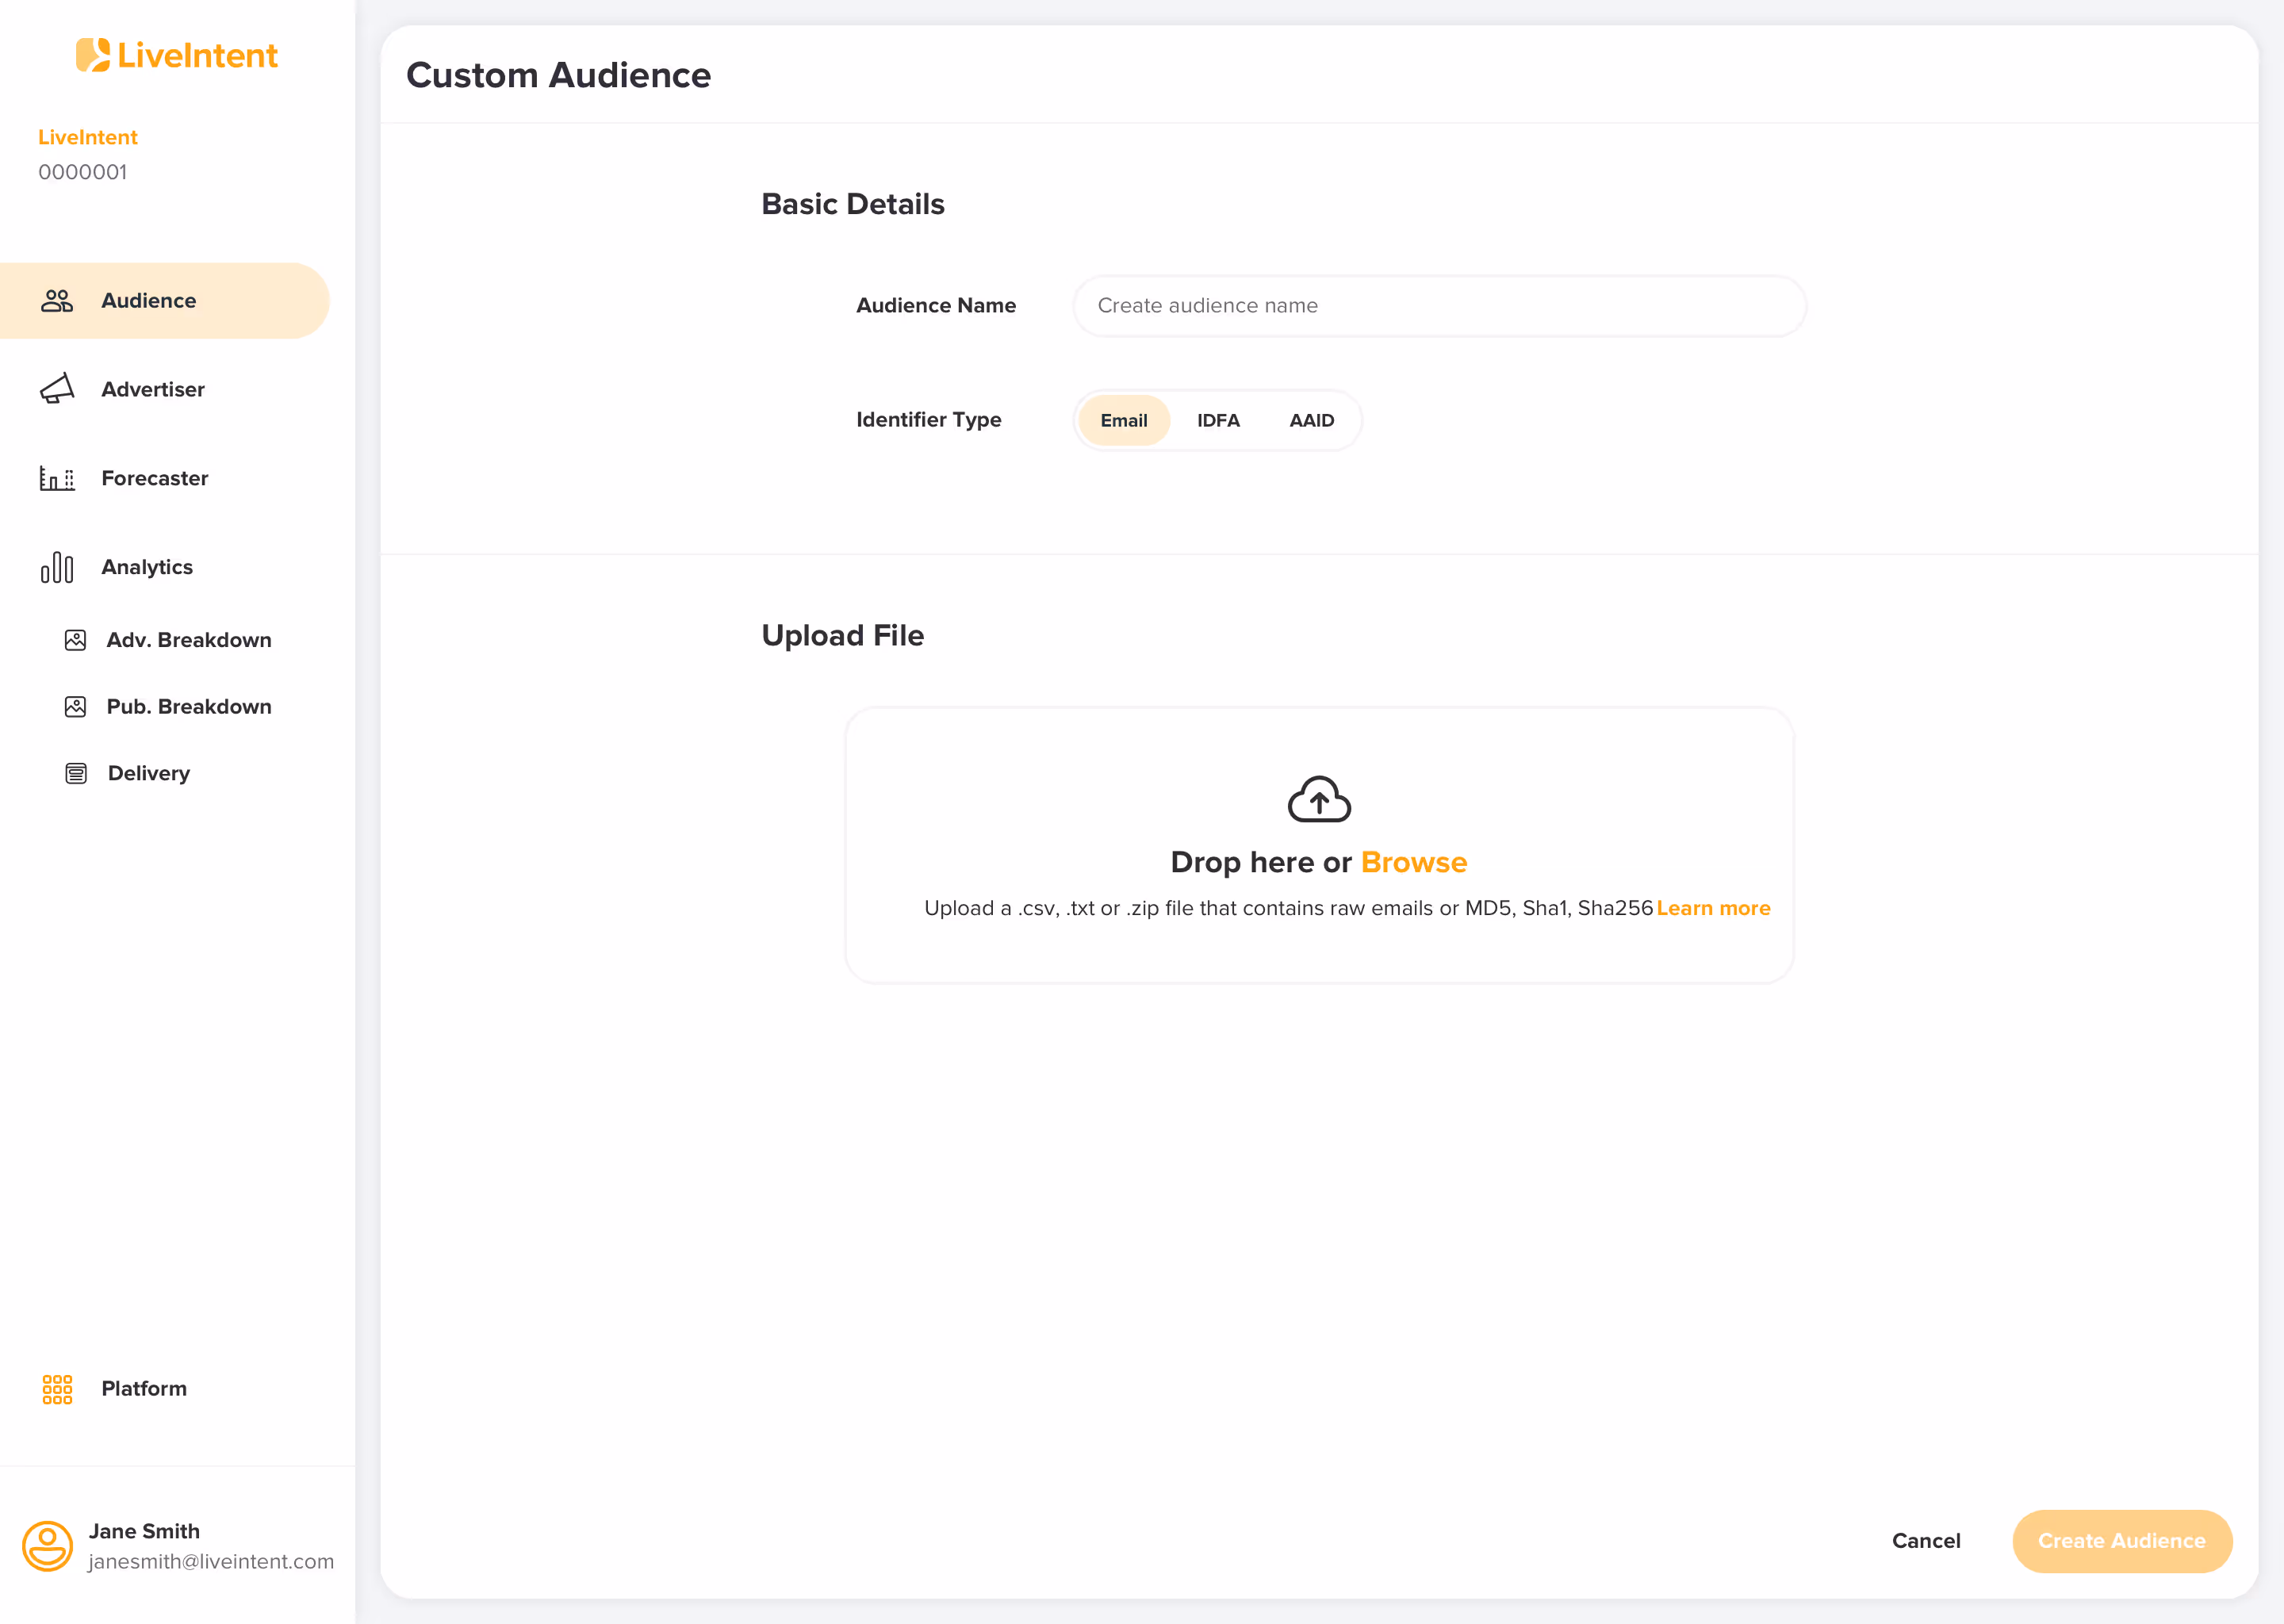Select IDFA identifier type
Image resolution: width=2284 pixels, height=1624 pixels.
point(1218,420)
